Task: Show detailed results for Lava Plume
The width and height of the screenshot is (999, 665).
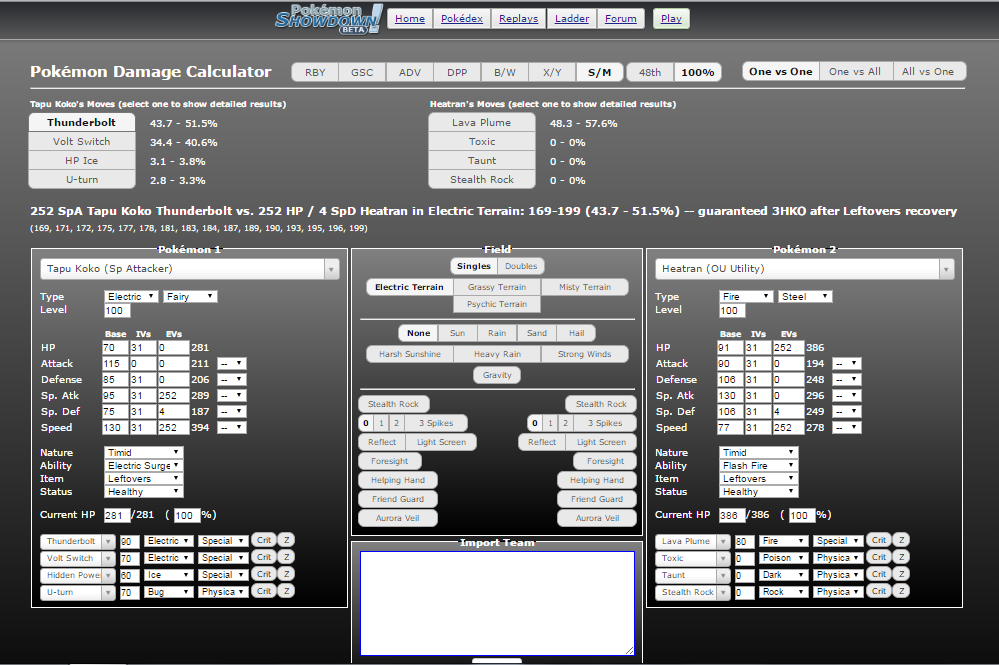Action: click(481, 122)
